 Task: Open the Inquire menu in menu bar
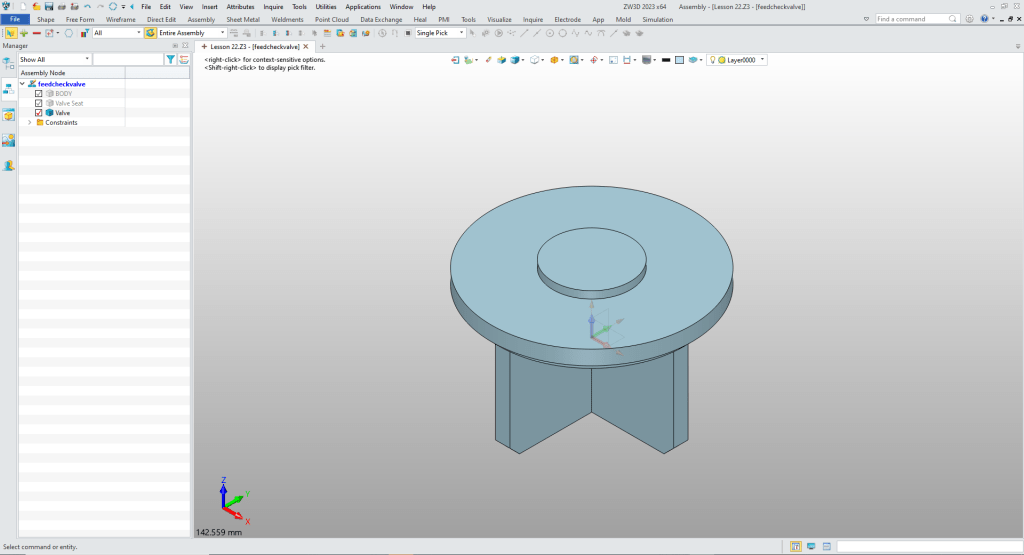273,7
